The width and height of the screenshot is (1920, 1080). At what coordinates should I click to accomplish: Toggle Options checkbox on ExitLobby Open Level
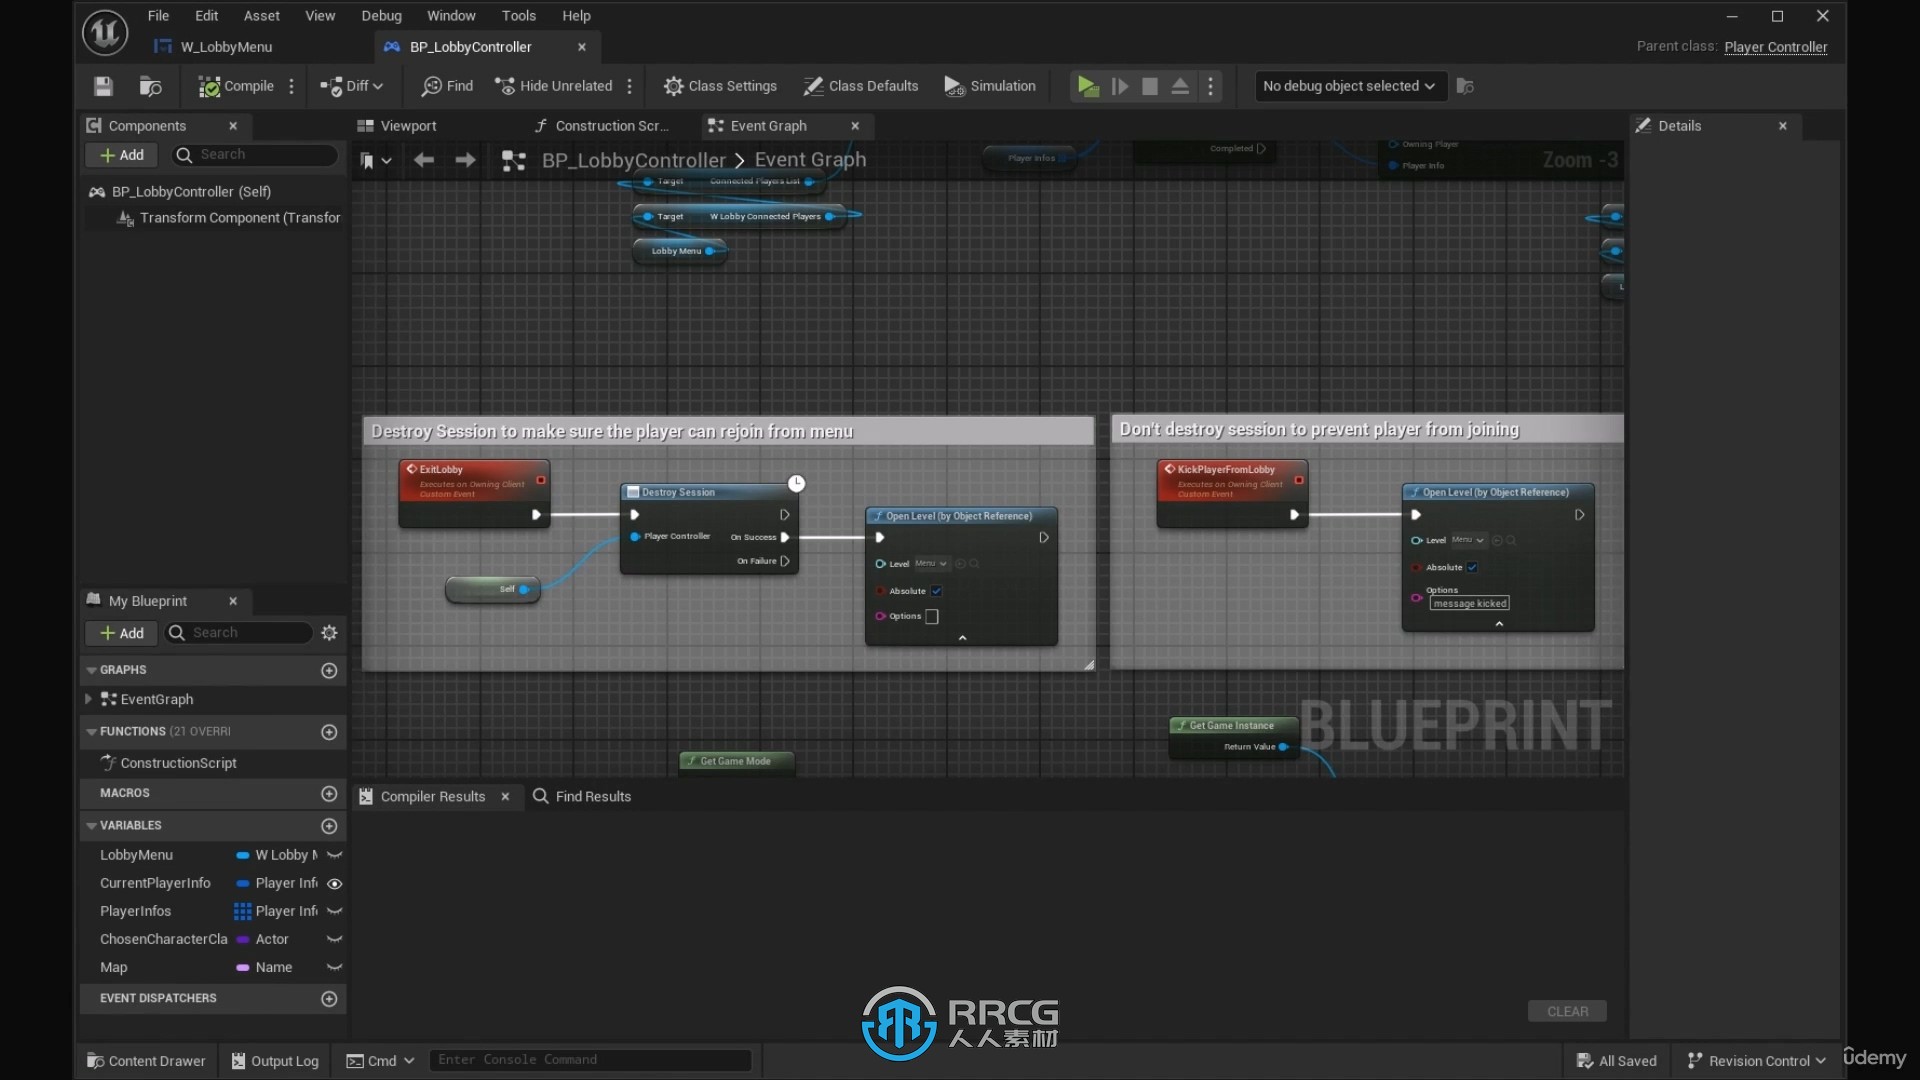[931, 616]
